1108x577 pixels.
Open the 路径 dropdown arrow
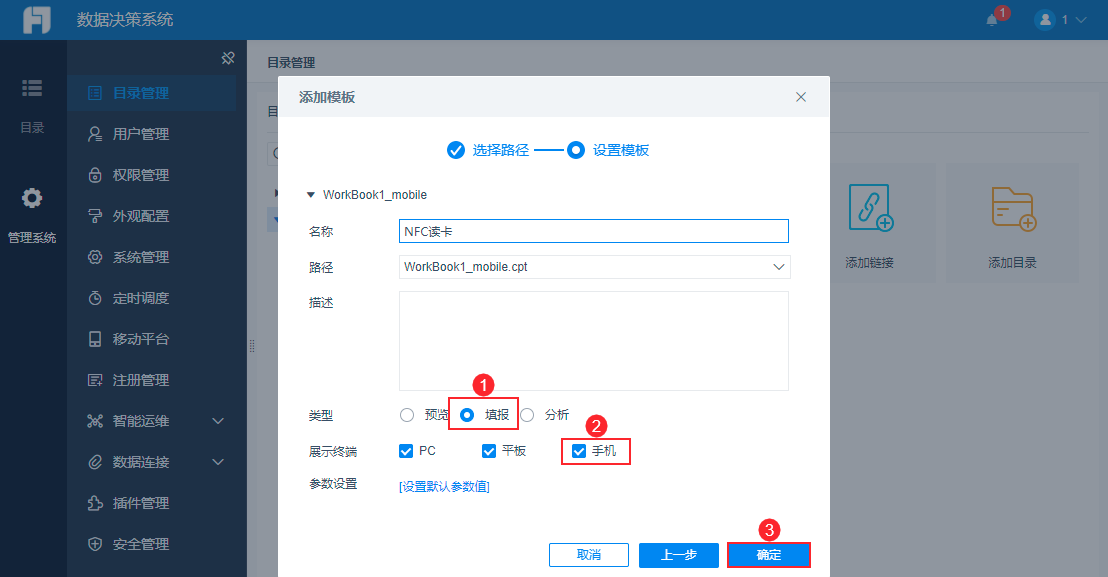click(778, 267)
